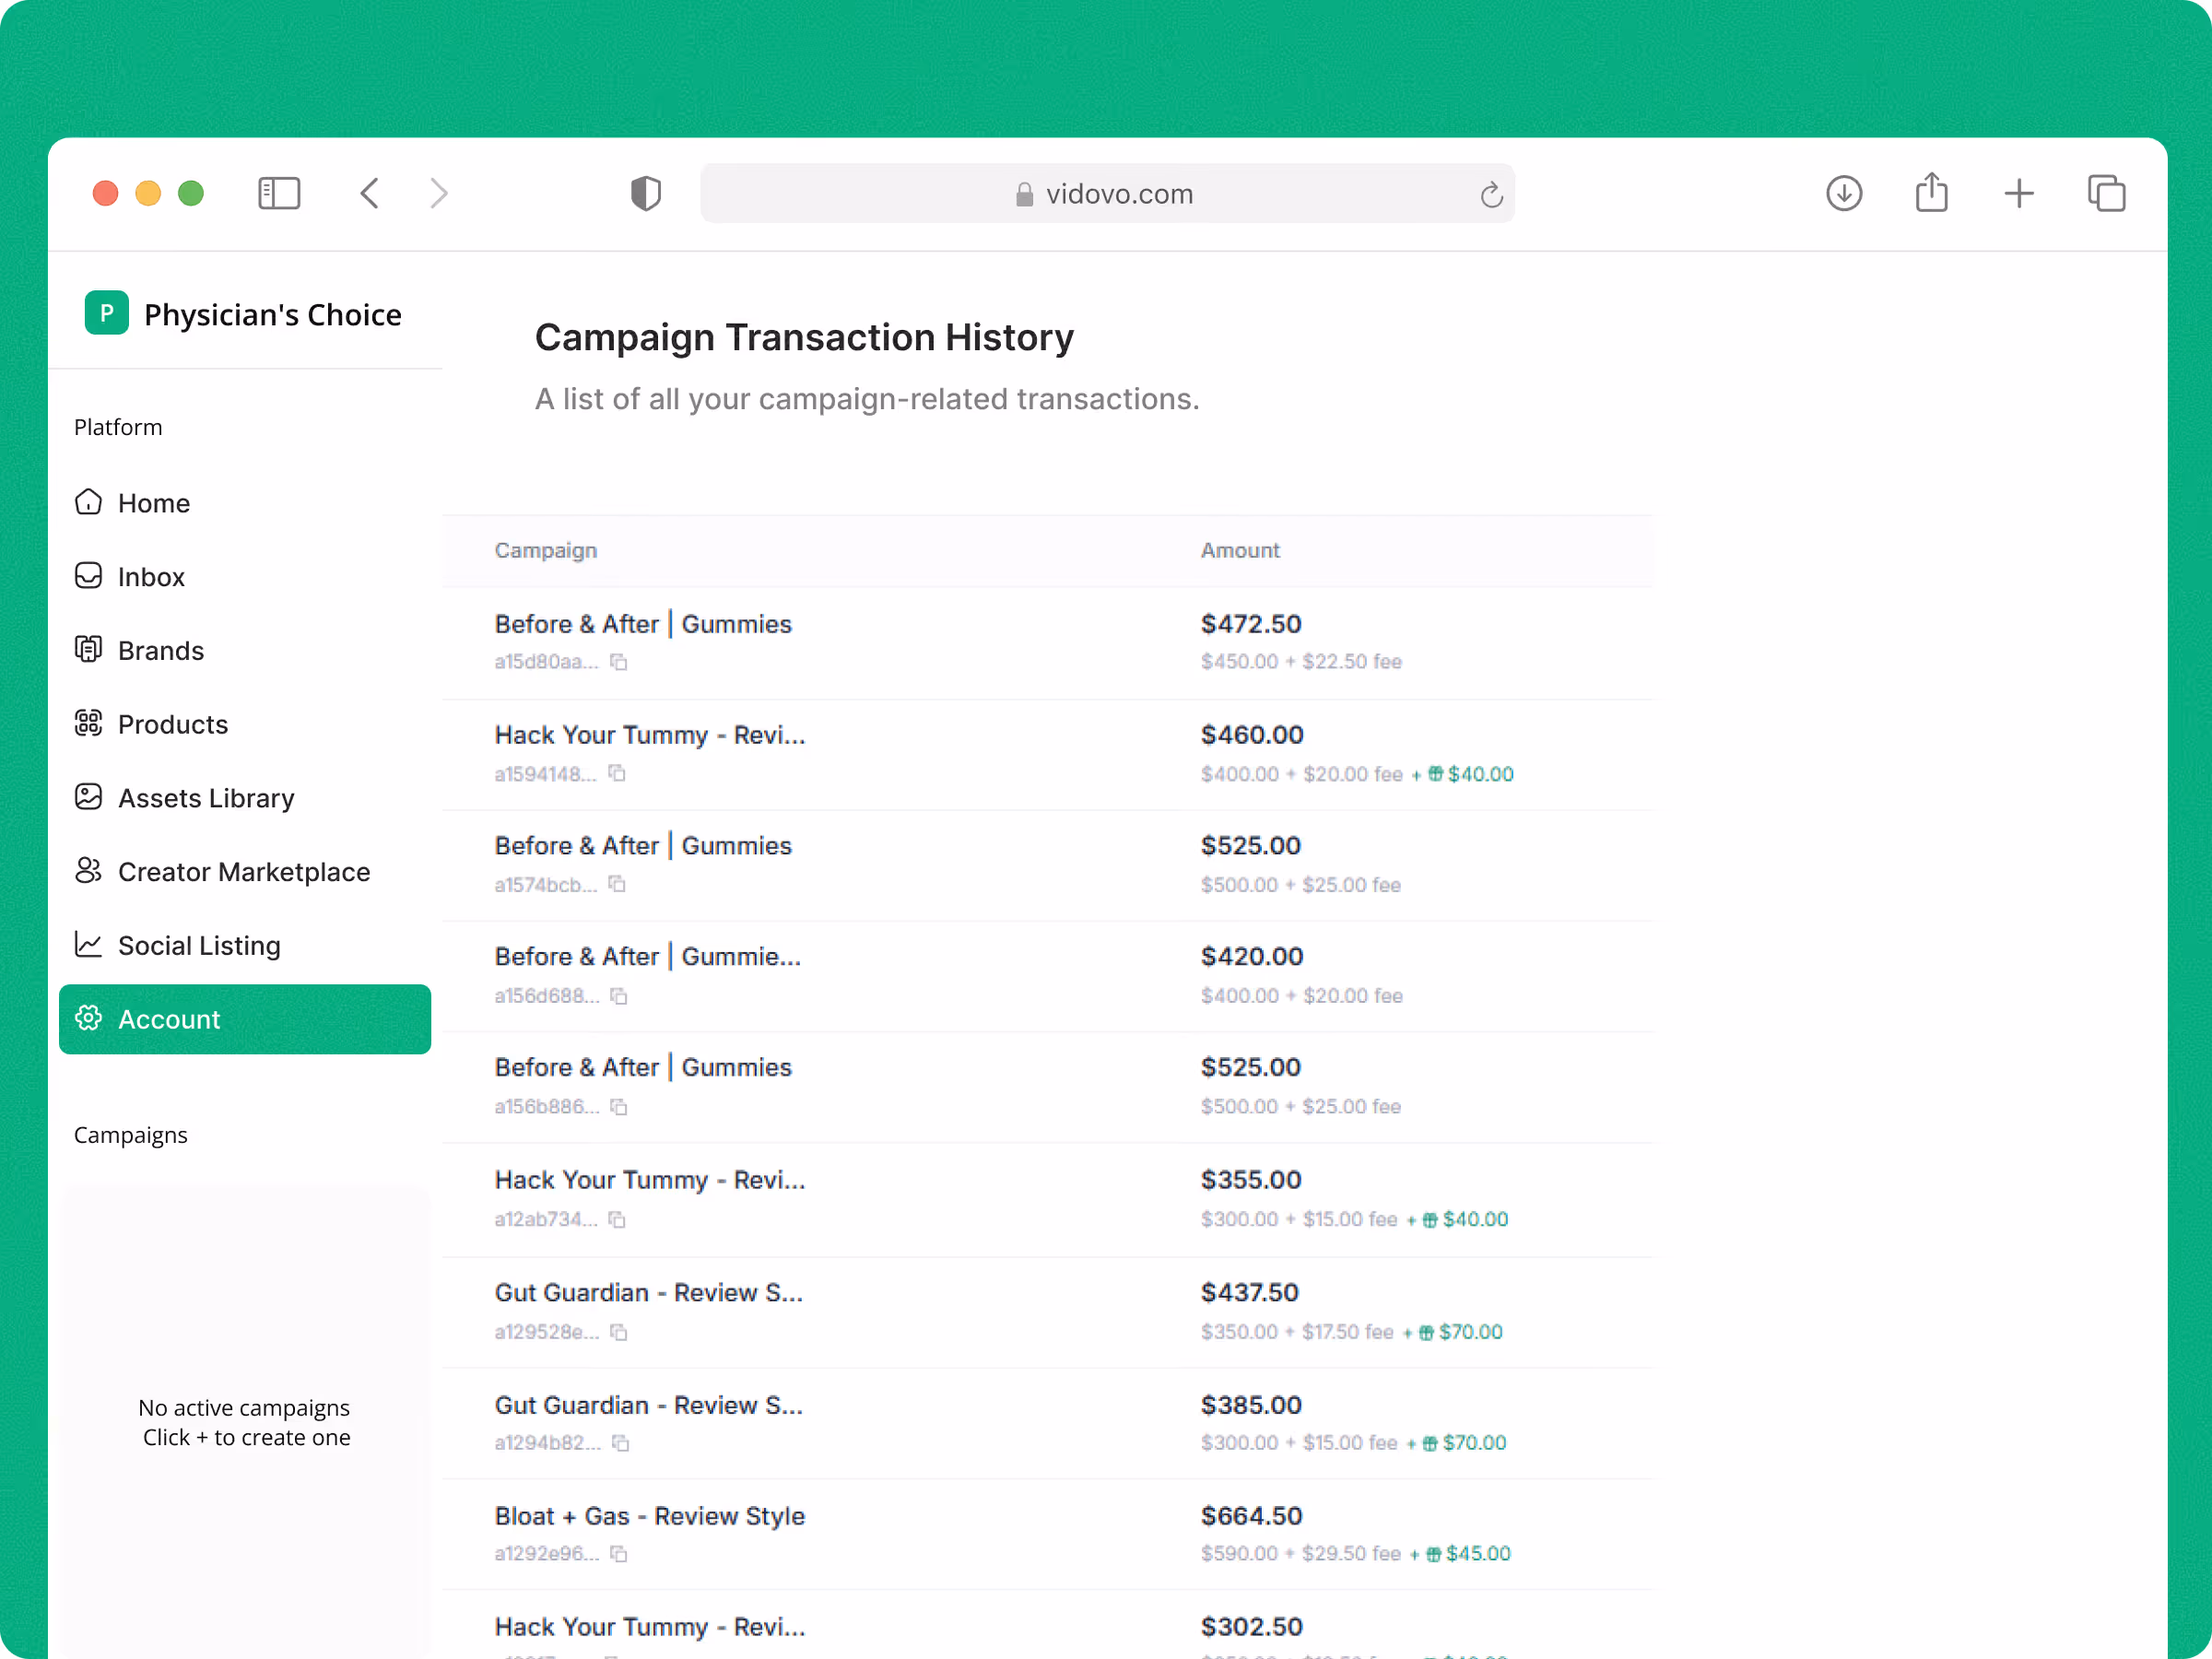Screen dimensions: 2212x1659
Task: Open the Hack Your Tummy campaign for $460.00
Action: (x=650, y=735)
